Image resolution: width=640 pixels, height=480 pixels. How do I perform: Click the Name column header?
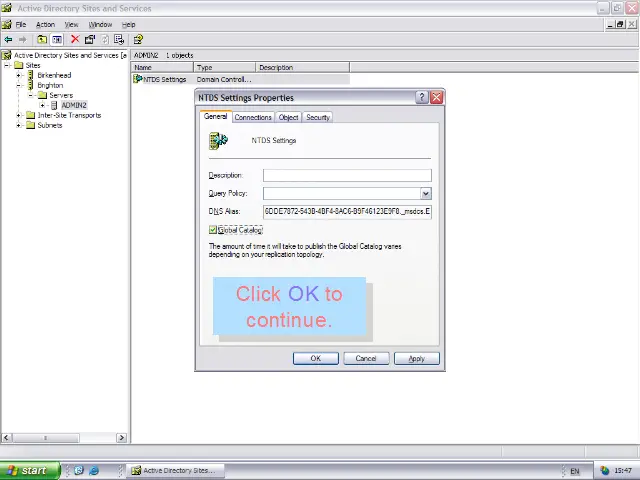coord(162,67)
